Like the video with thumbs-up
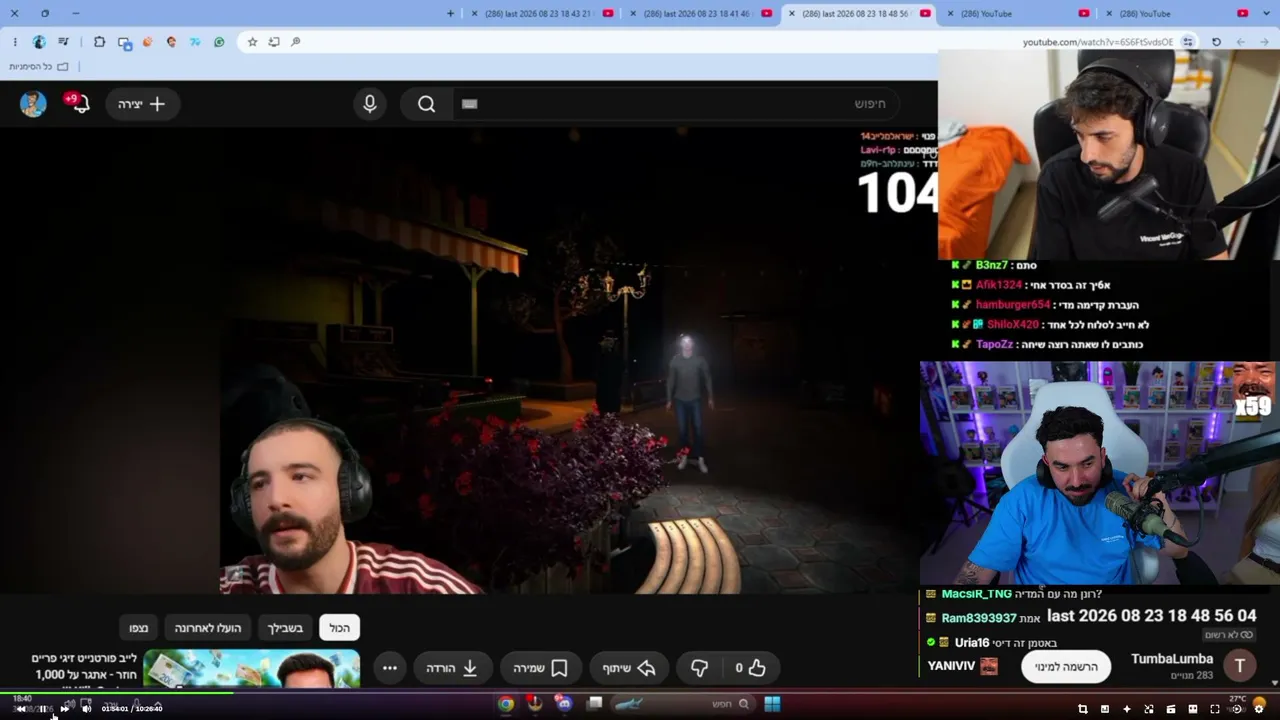The image size is (1280, 720). click(x=750, y=668)
